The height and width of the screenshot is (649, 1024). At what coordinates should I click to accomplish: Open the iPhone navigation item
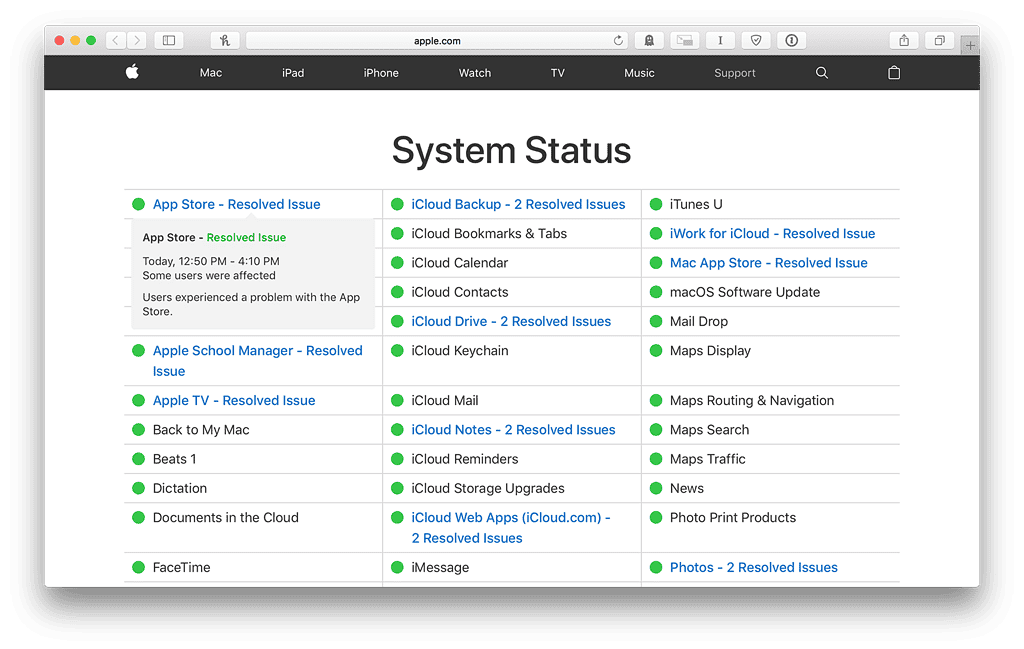[x=381, y=73]
